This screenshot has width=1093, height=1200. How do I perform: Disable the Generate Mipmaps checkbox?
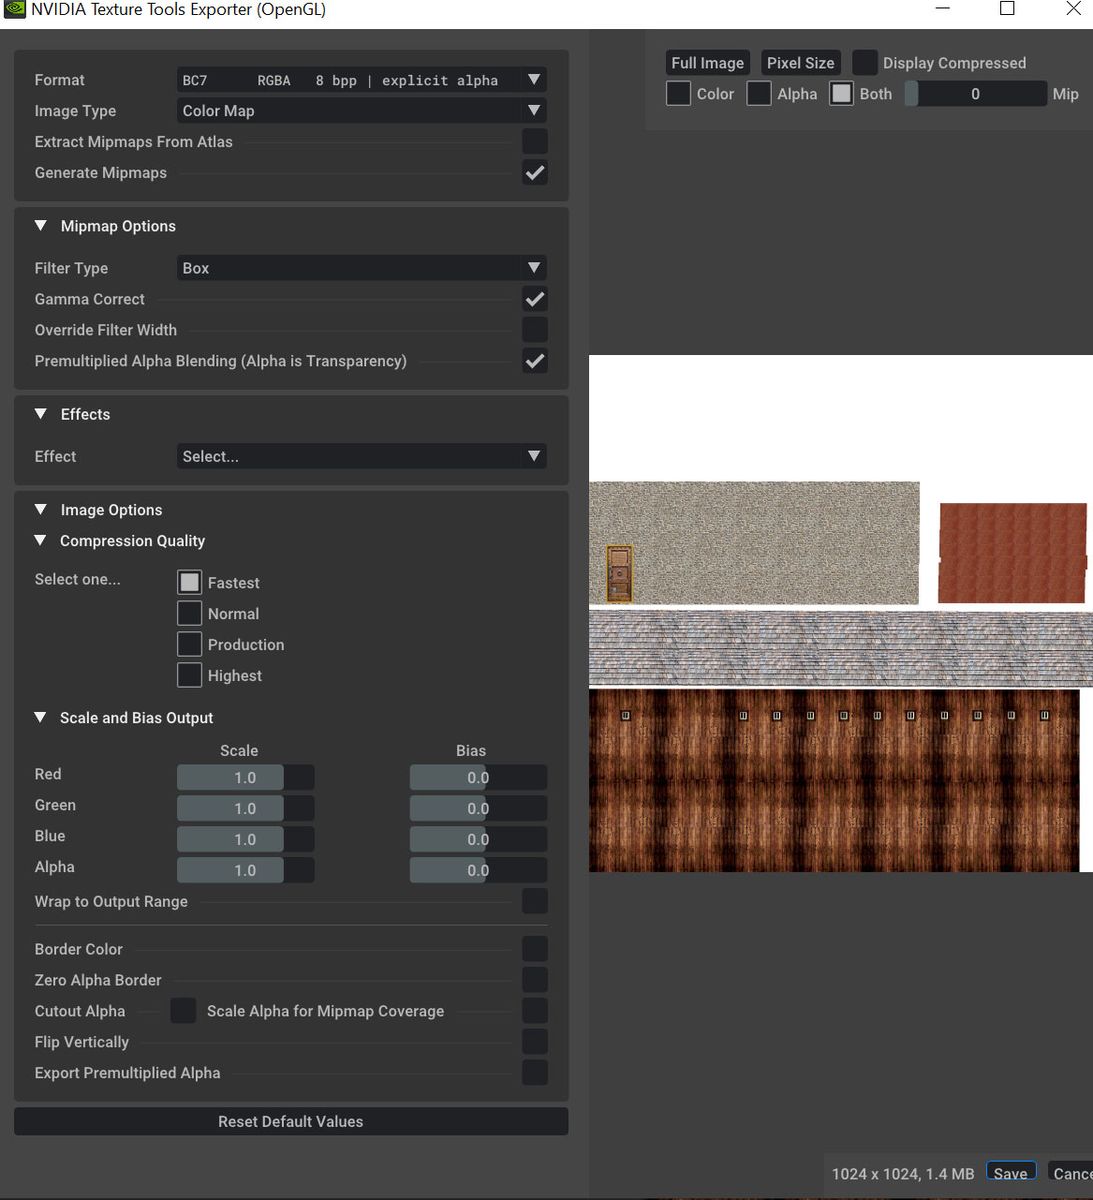tap(535, 173)
